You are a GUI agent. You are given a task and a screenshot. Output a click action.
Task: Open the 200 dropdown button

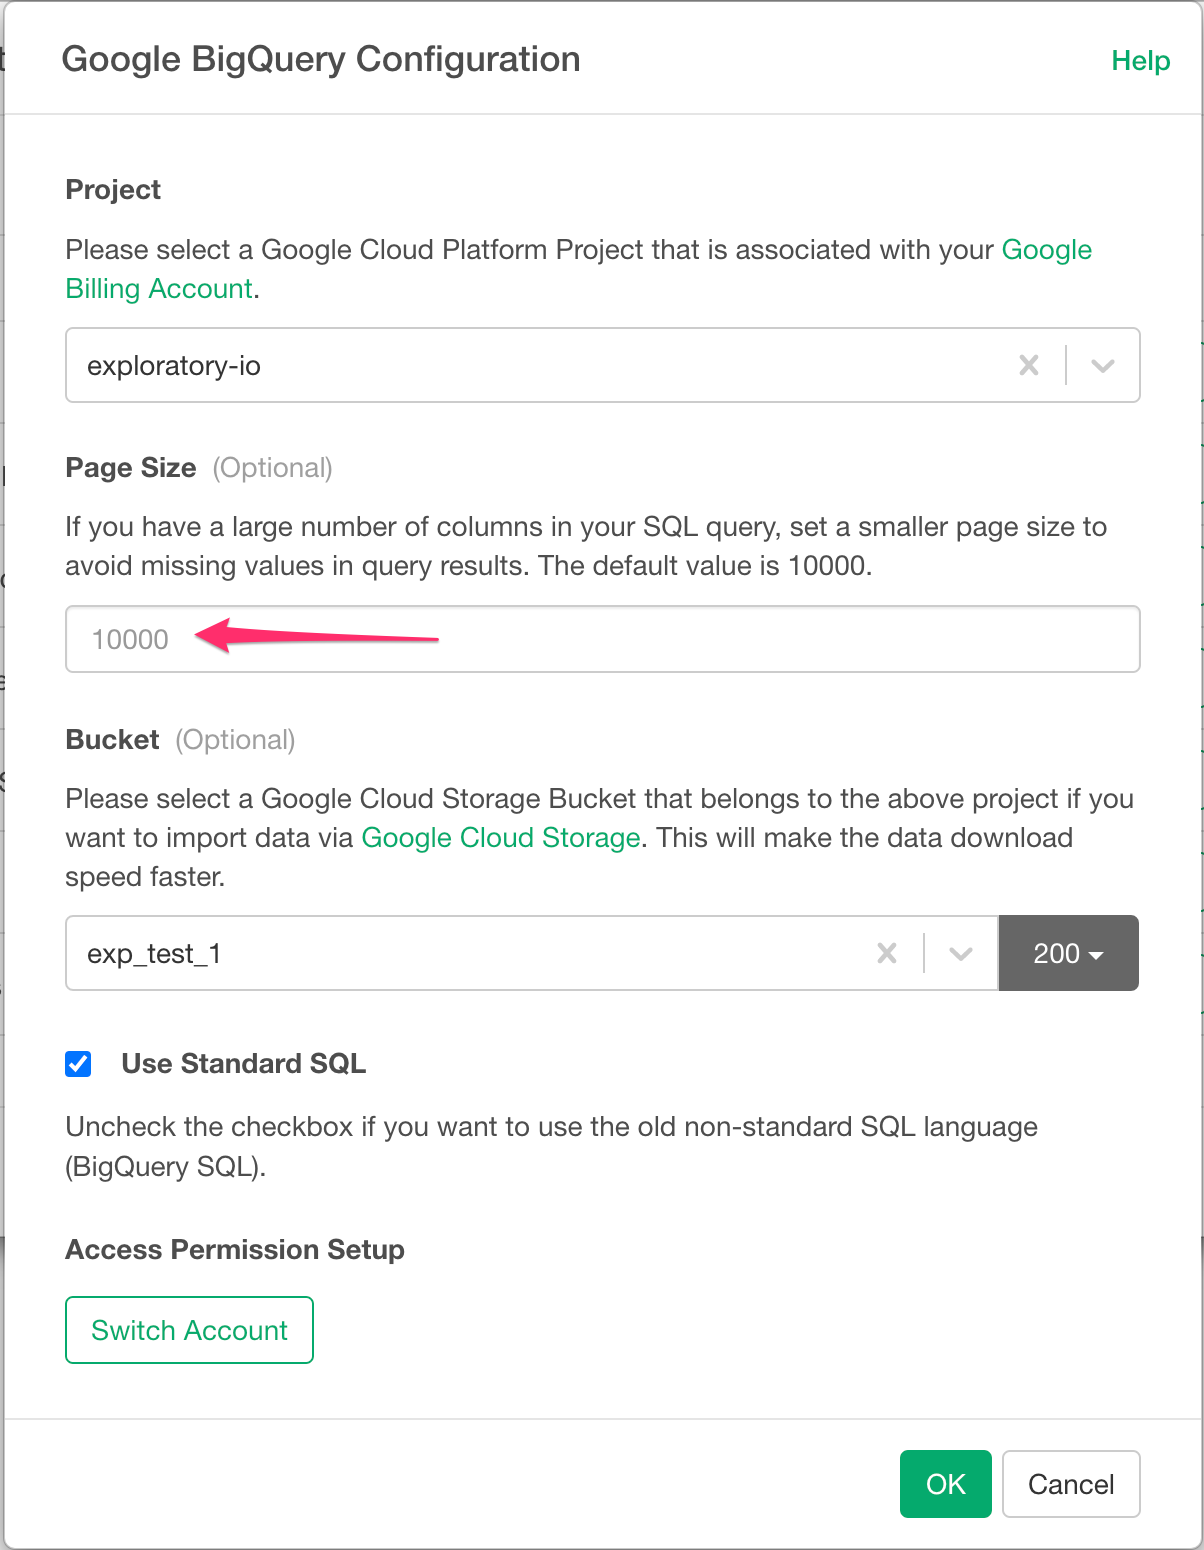pyautogui.click(x=1068, y=953)
